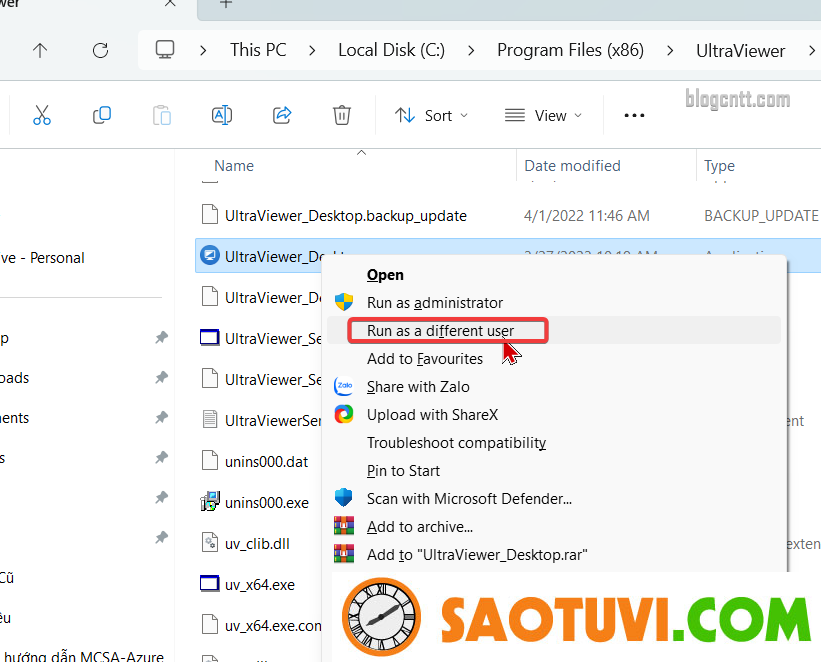
Task: Click the BACKUP_UPDATE type cell
Action: pyautogui.click(x=761, y=216)
